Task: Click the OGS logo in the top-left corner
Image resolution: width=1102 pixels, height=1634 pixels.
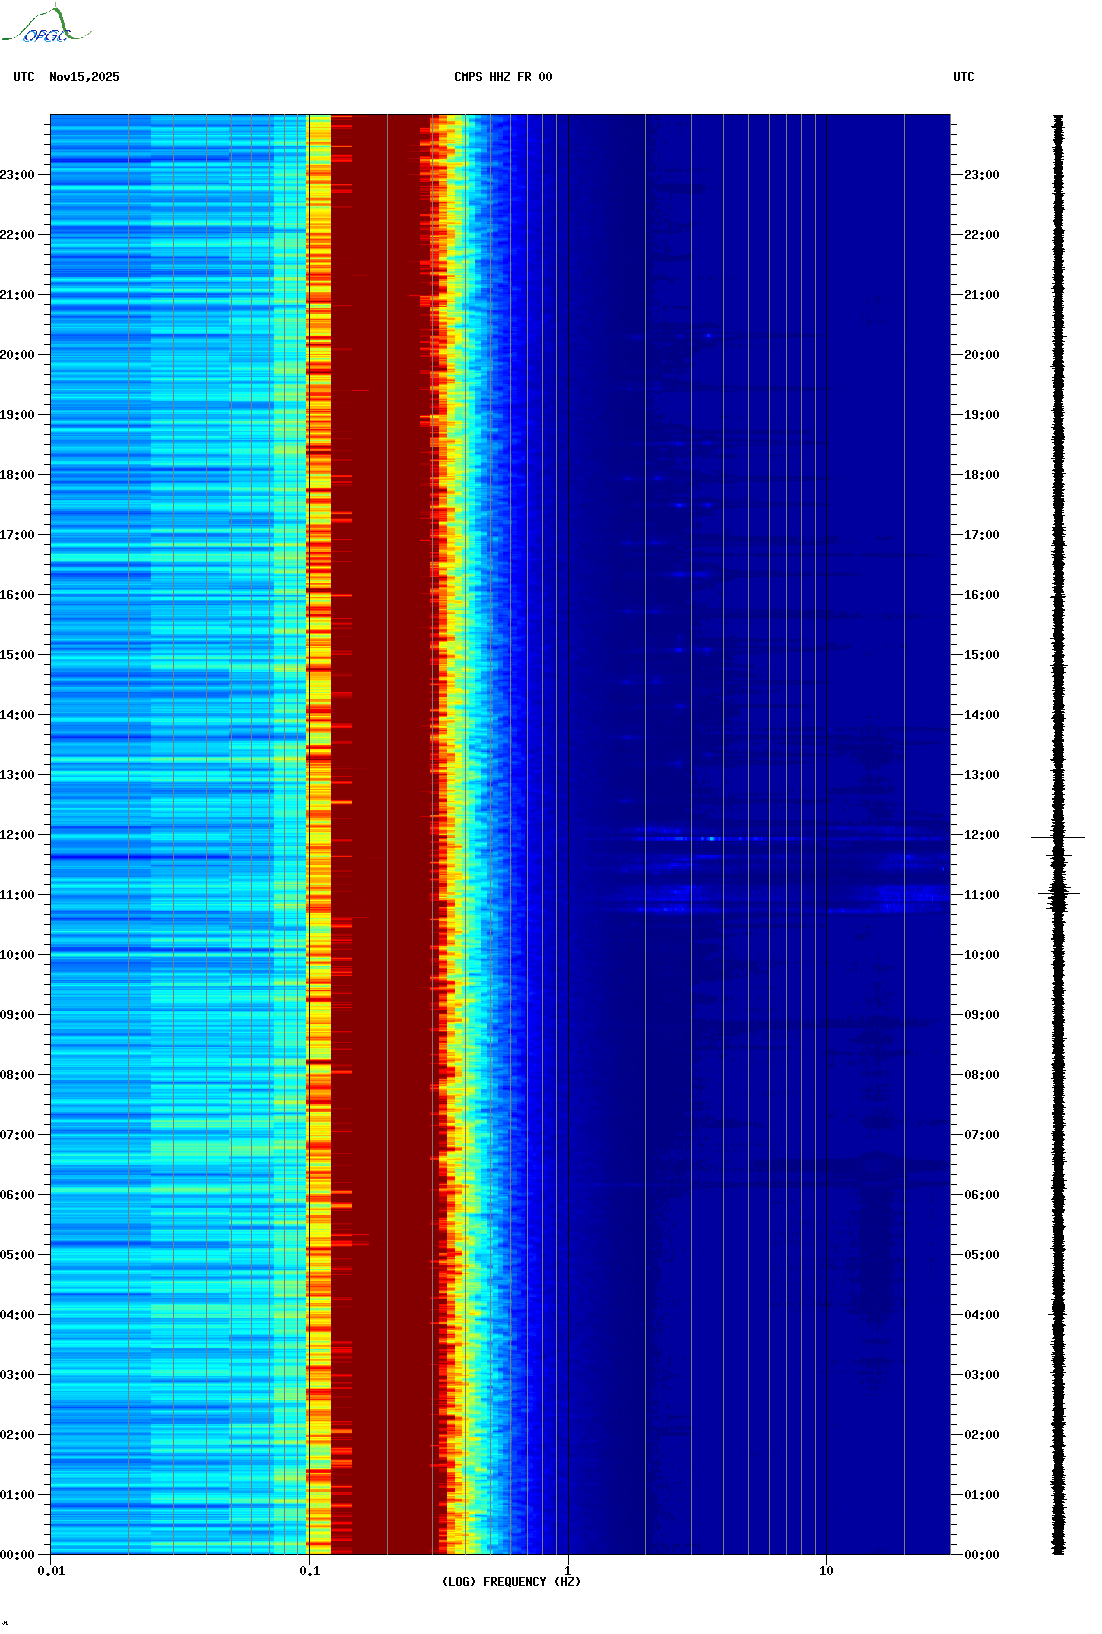Action: [46, 26]
